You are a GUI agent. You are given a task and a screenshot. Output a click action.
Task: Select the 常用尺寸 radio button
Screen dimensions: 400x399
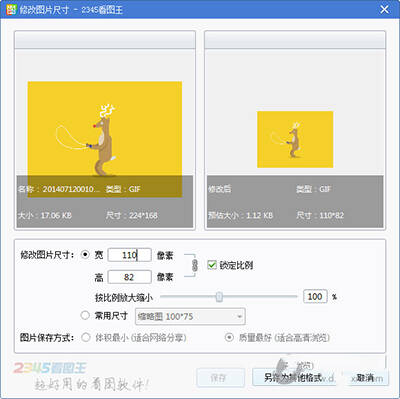[x=85, y=315]
